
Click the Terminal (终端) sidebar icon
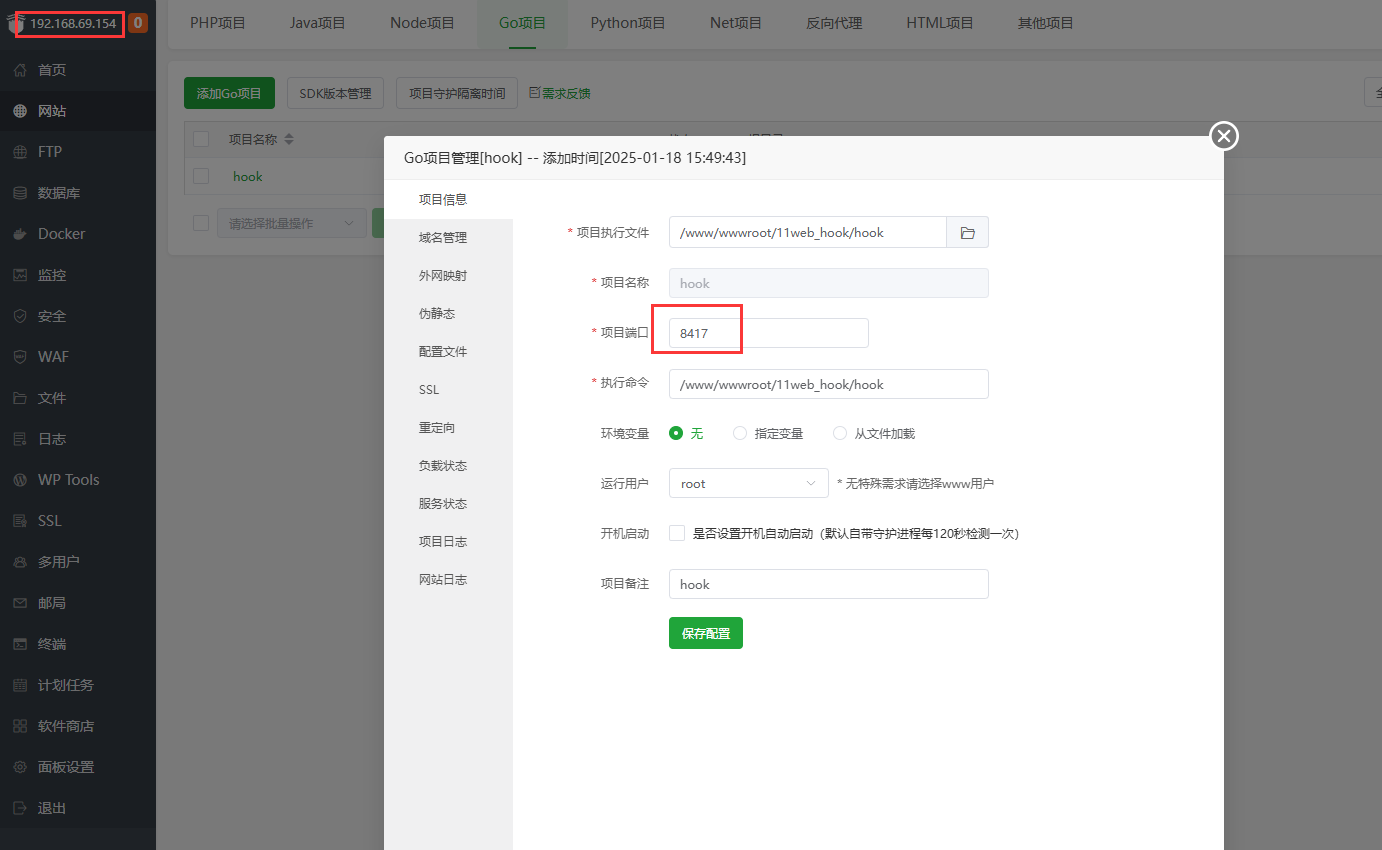(x=20, y=644)
